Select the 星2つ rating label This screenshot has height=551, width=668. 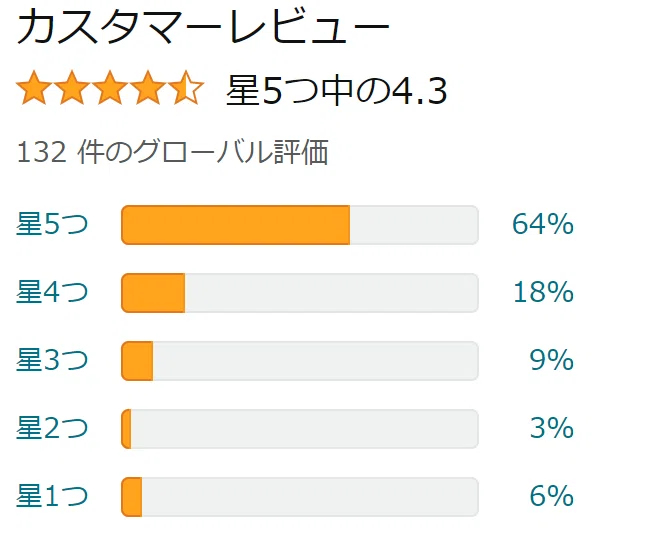coord(52,428)
